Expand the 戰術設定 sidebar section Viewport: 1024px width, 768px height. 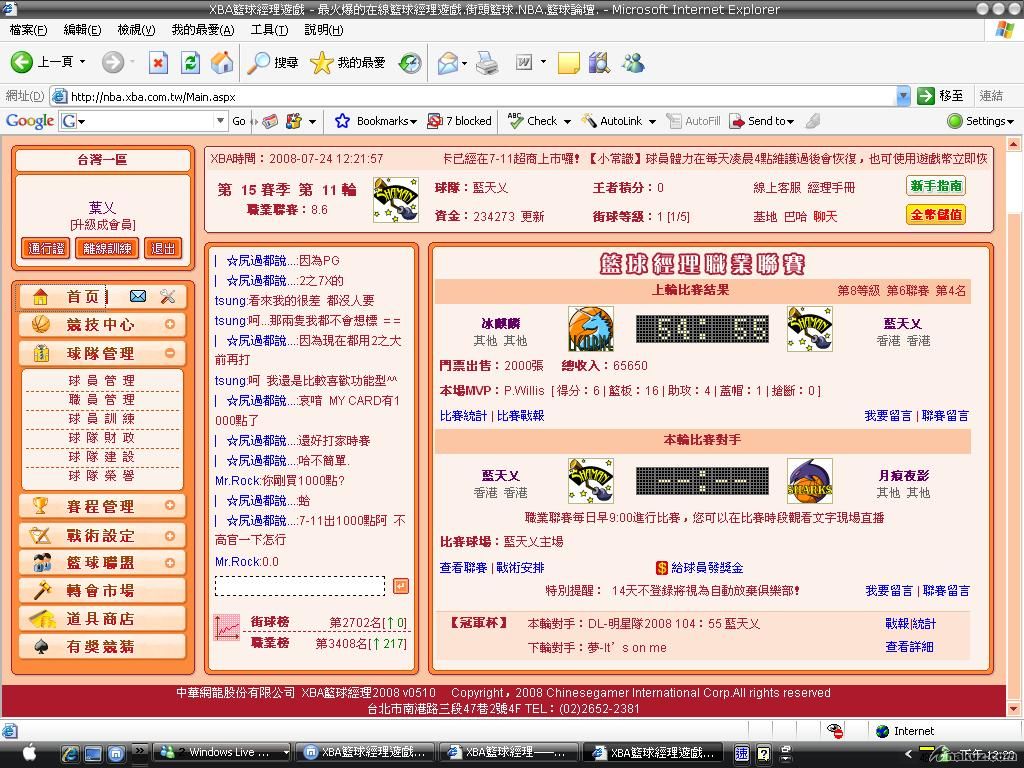pos(170,536)
